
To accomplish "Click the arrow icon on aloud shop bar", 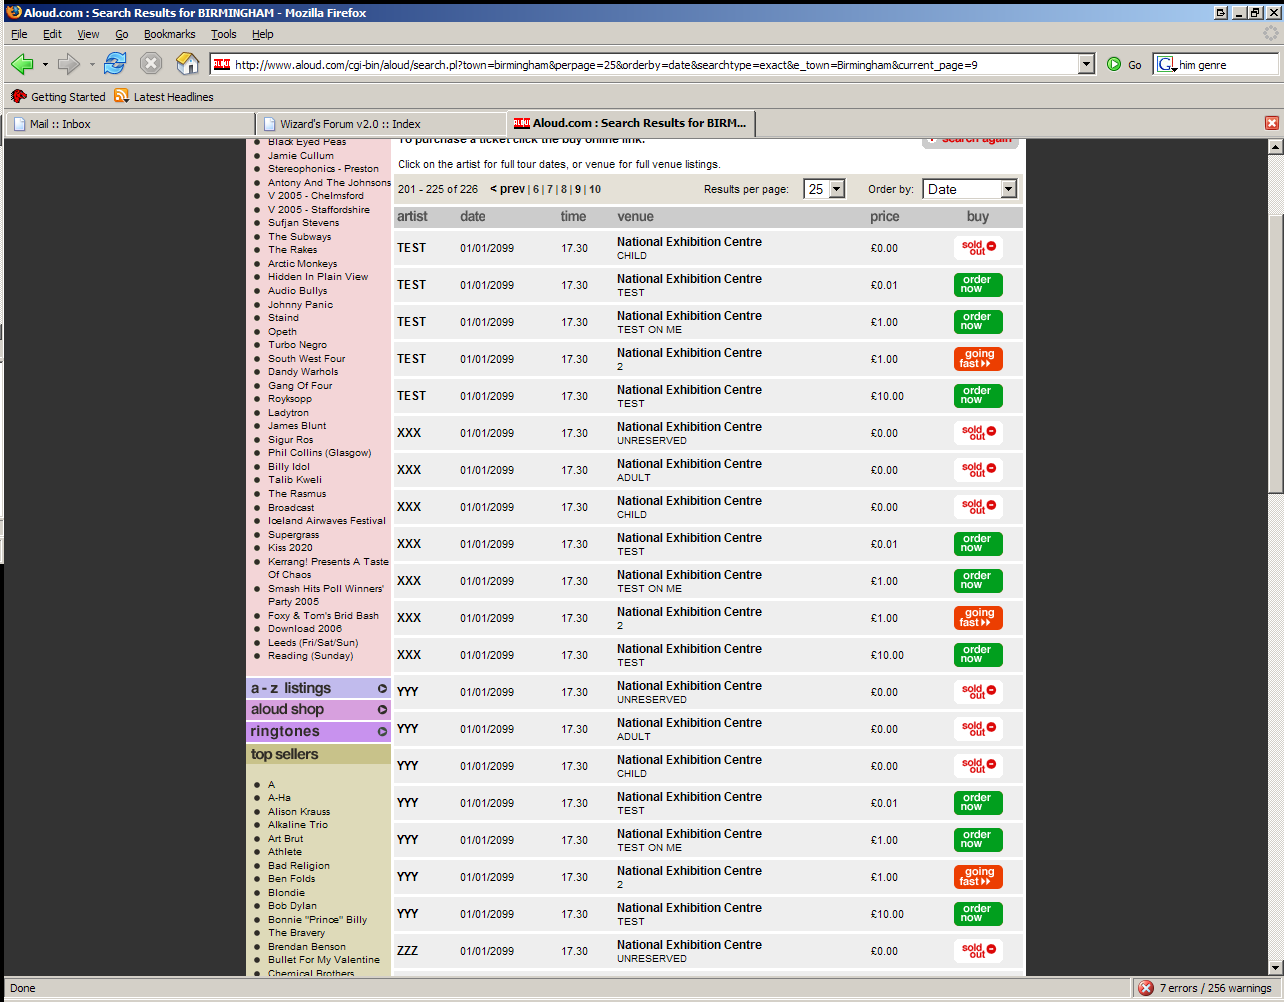I will point(382,710).
